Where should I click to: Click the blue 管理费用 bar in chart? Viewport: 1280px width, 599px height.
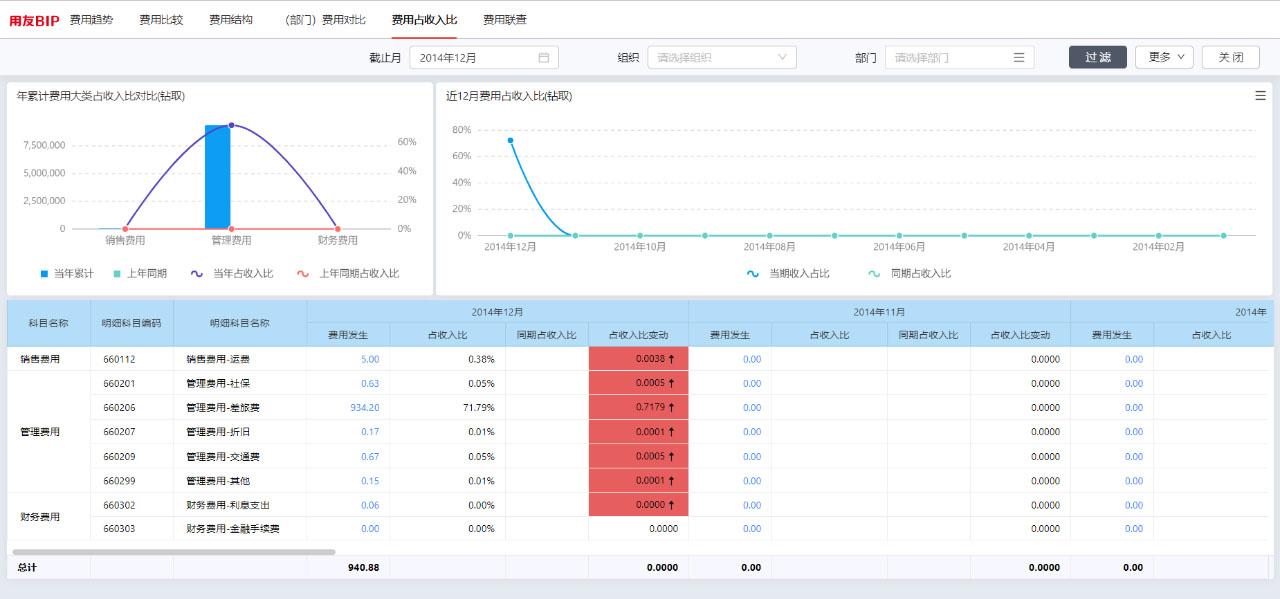pyautogui.click(x=218, y=177)
